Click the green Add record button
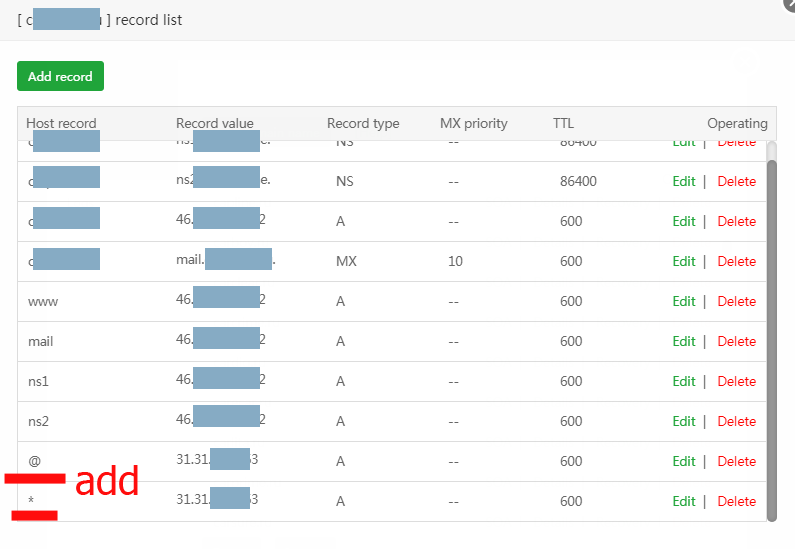The height and width of the screenshot is (549, 795). (x=60, y=76)
